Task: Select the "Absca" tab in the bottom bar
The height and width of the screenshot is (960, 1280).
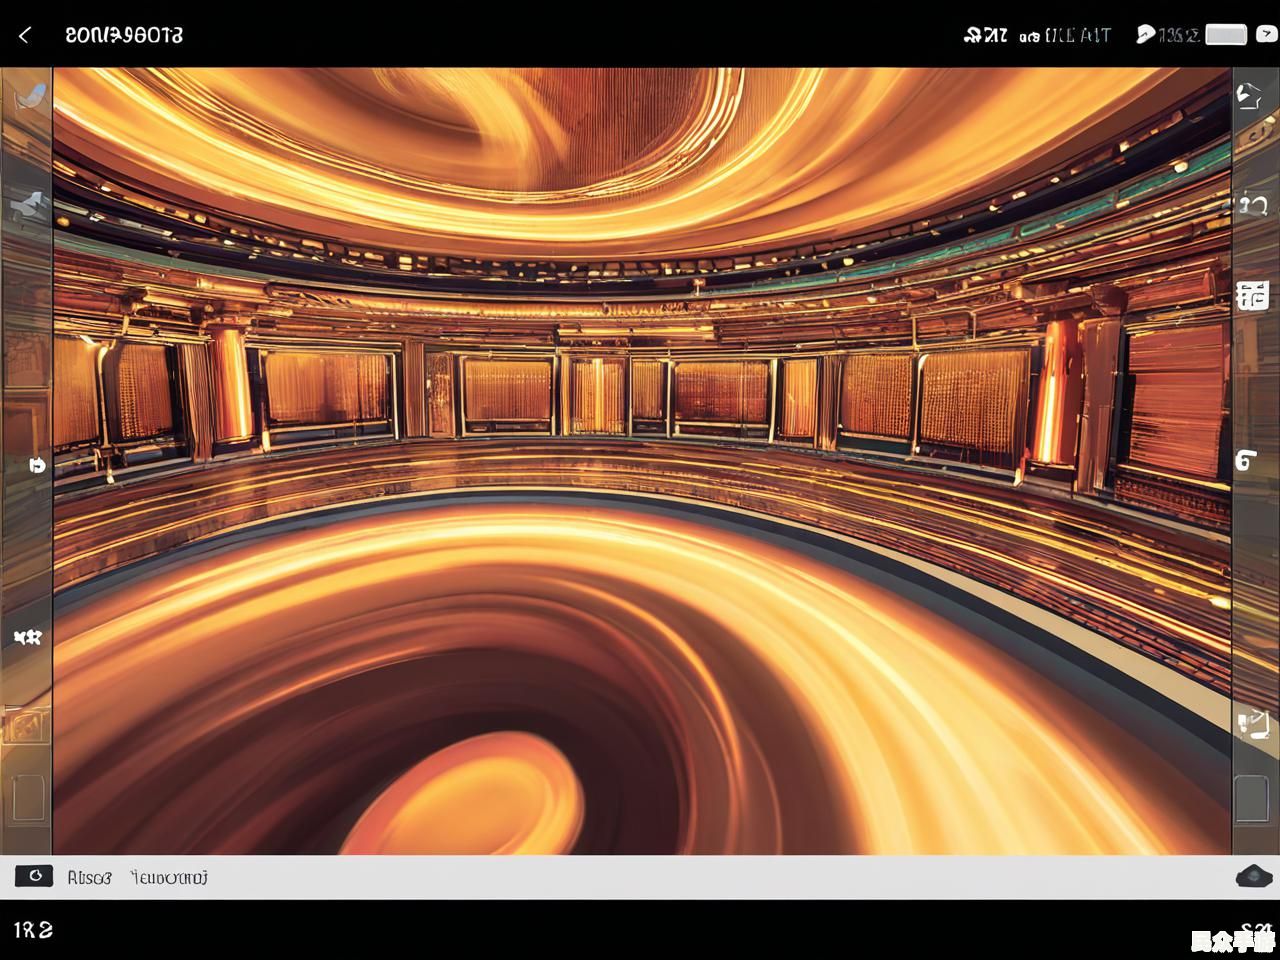Action: point(89,878)
